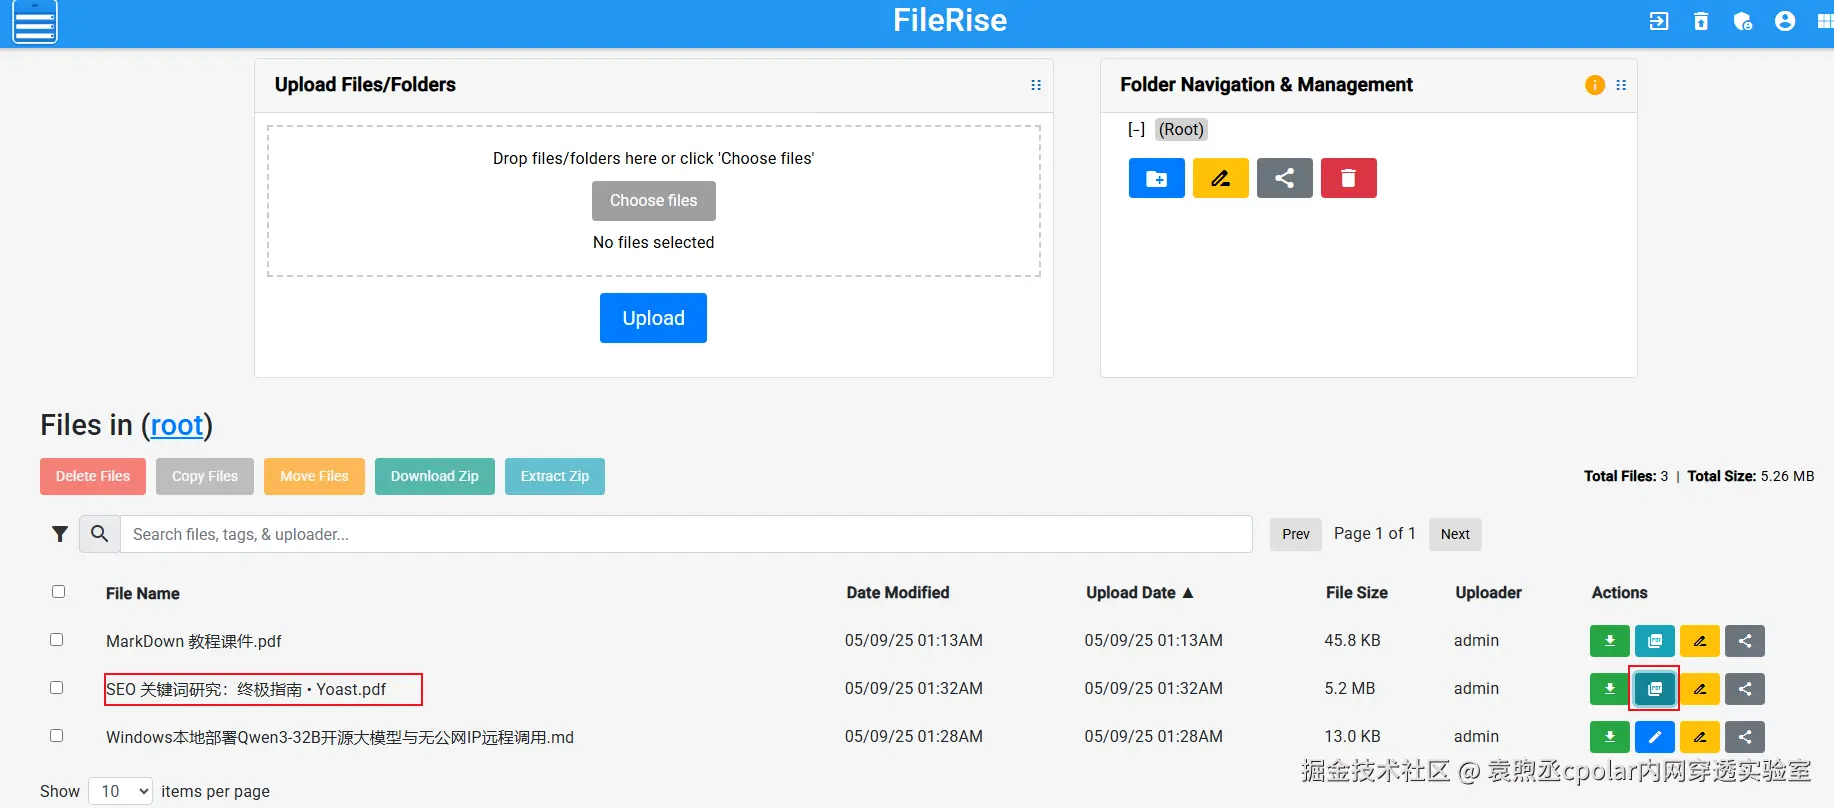
Task: Rename the SEO 关键词研究 pdf file
Action: pyautogui.click(x=1700, y=689)
